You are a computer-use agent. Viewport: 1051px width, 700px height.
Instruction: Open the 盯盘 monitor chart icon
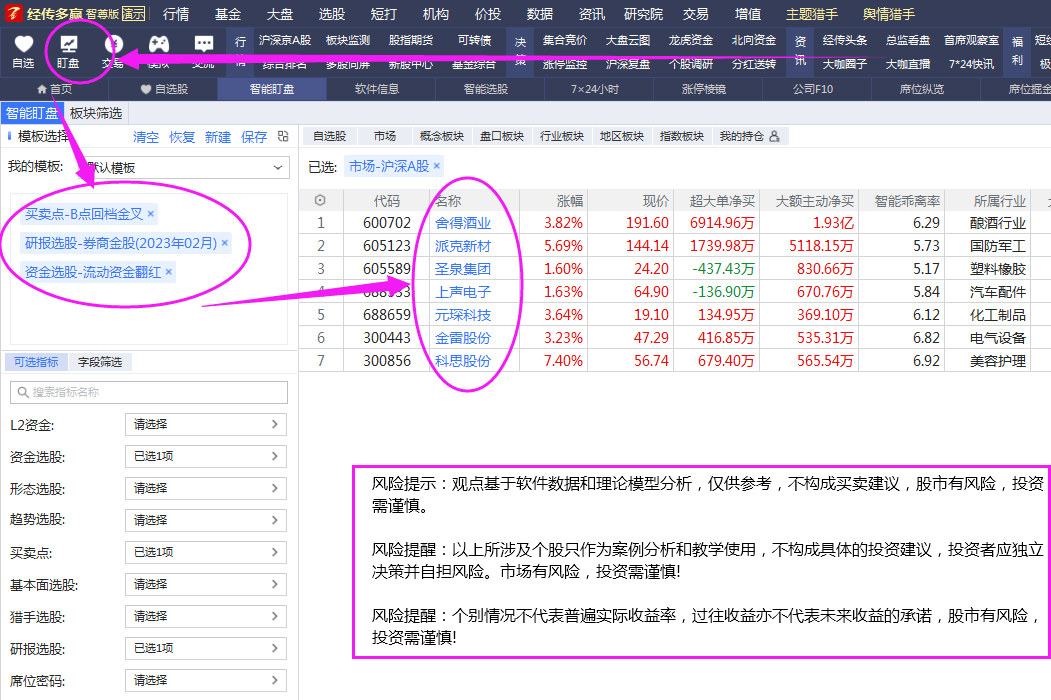(x=68, y=44)
